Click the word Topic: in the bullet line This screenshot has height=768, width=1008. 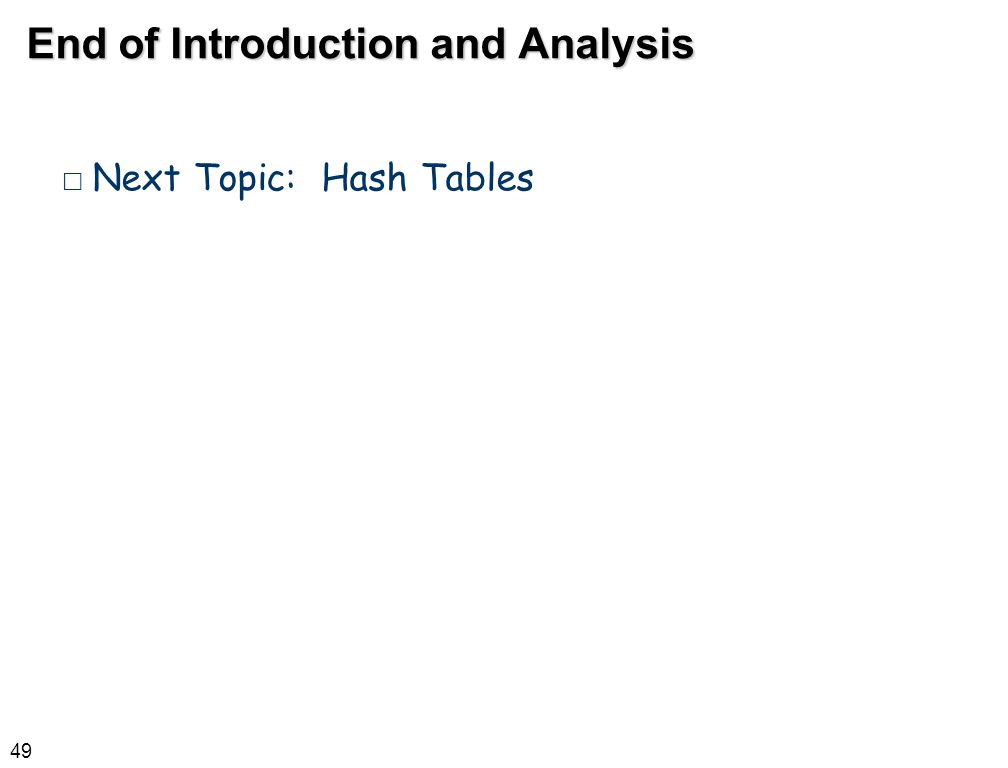pyautogui.click(x=245, y=179)
